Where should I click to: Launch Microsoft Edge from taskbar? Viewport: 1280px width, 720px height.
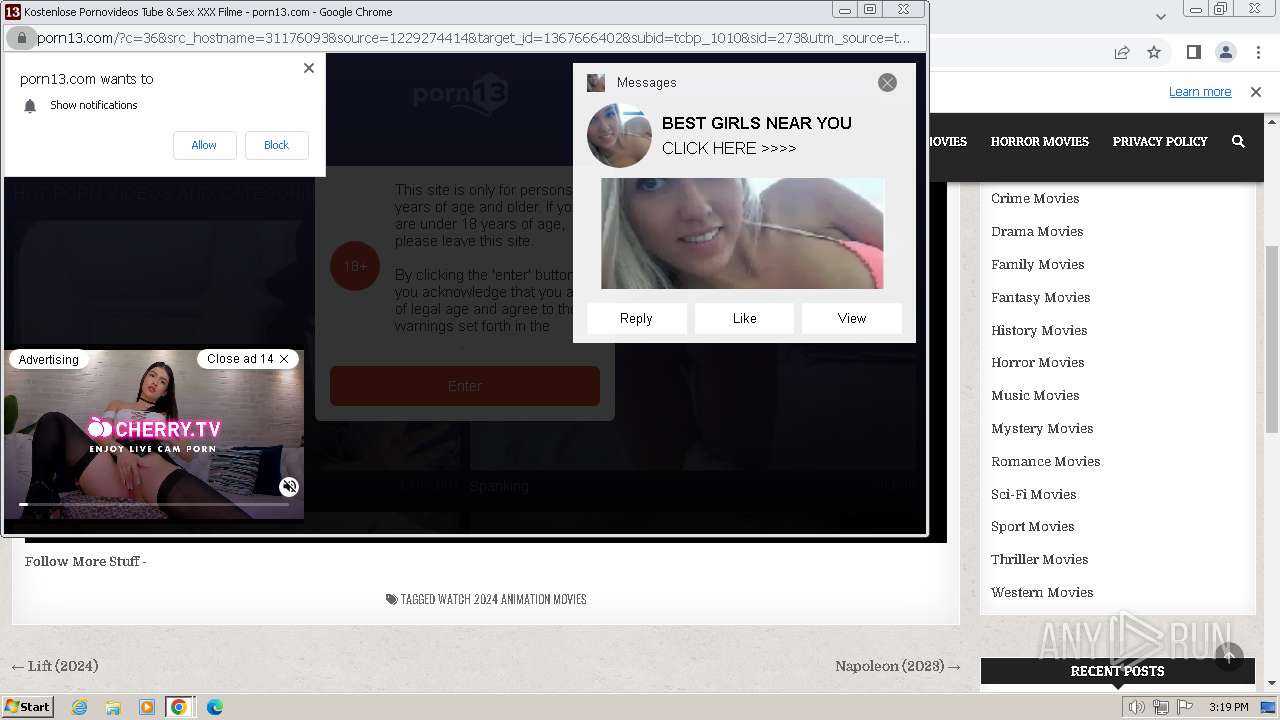tap(214, 707)
